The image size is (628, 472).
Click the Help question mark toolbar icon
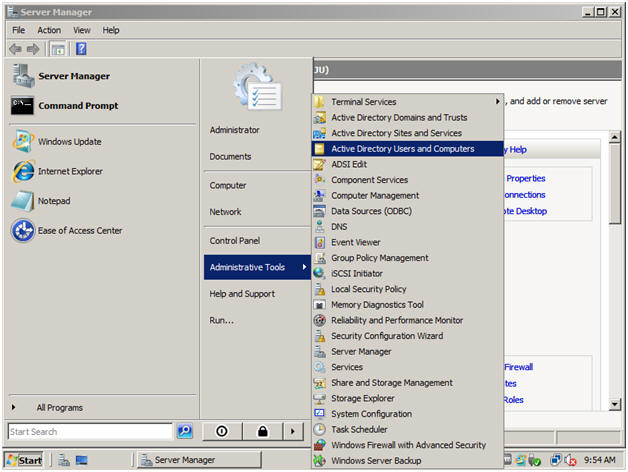[81, 49]
